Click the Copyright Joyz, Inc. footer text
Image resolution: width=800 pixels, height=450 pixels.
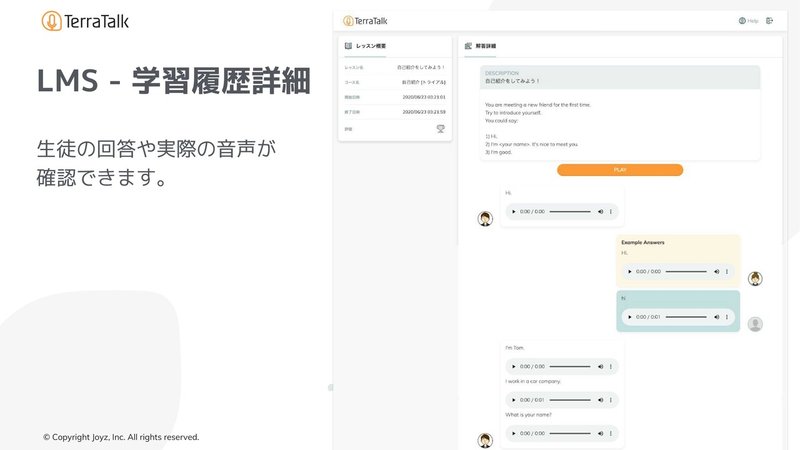[x=121, y=437]
